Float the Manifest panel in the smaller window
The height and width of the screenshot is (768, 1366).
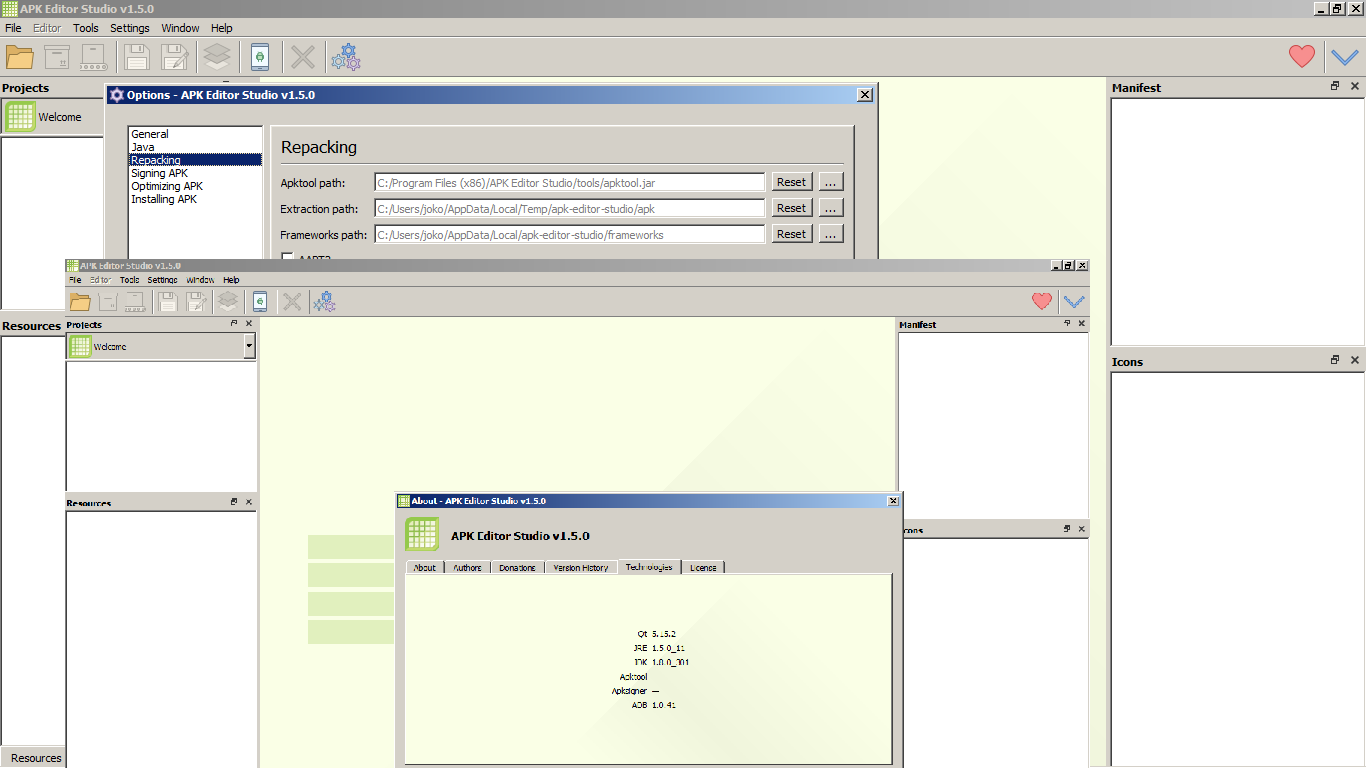coord(1067,323)
